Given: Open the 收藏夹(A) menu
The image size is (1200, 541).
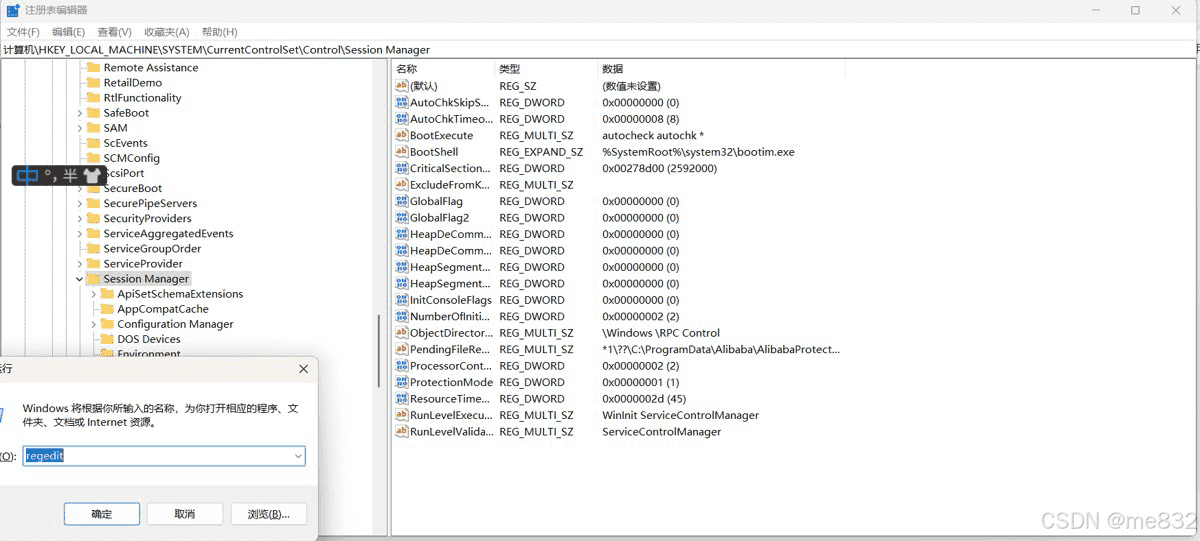Looking at the screenshot, I should [166, 32].
